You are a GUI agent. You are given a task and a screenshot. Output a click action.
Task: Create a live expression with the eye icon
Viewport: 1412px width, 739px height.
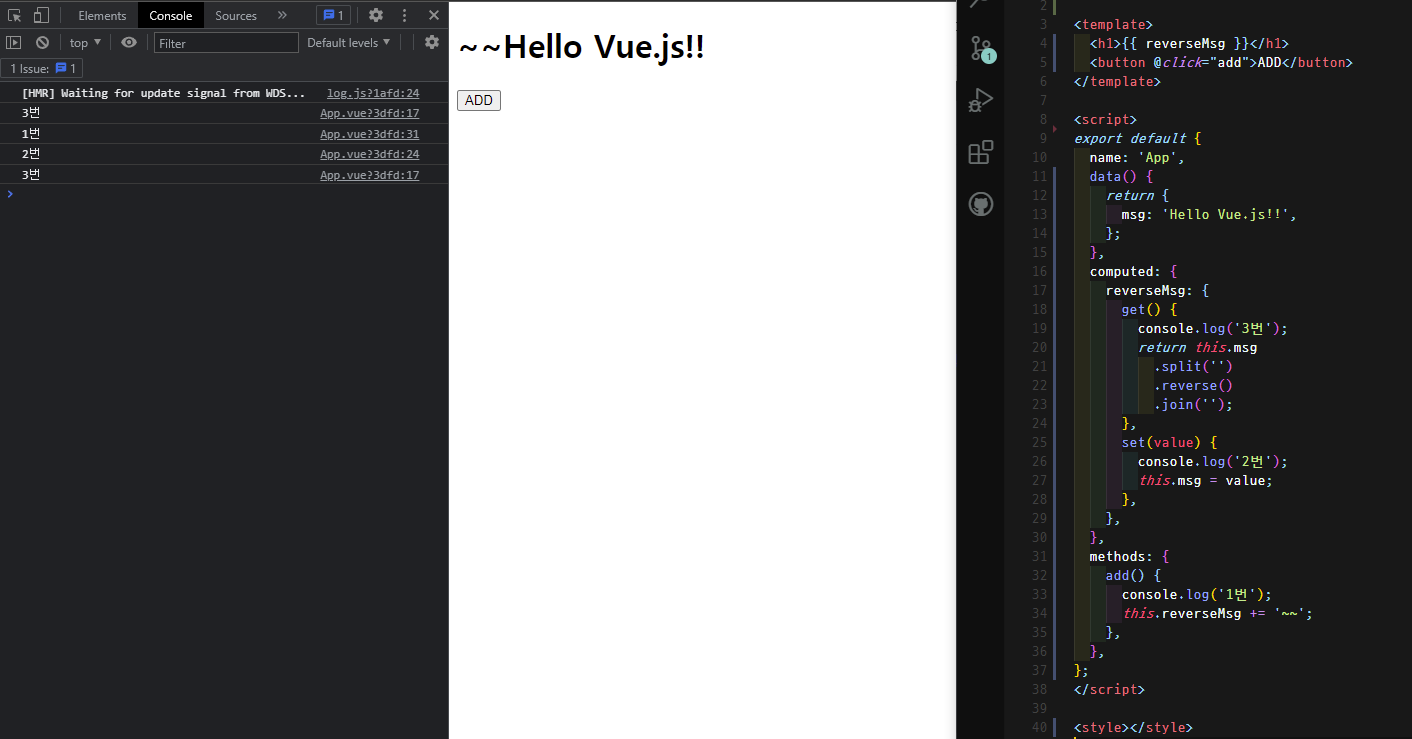pos(129,42)
